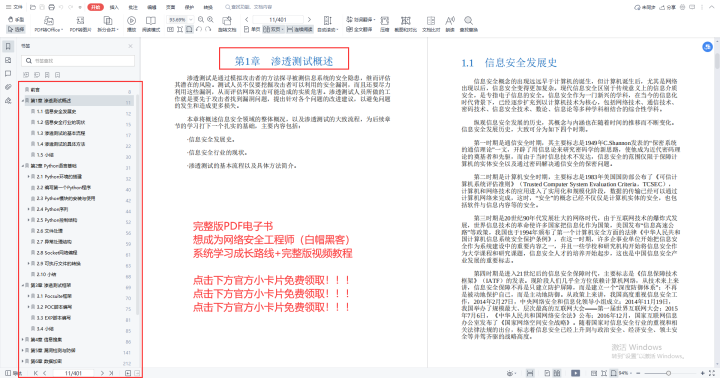Switch to the 批注 ribbon tab
The width and height of the screenshot is (720, 378).
(x=133, y=7)
